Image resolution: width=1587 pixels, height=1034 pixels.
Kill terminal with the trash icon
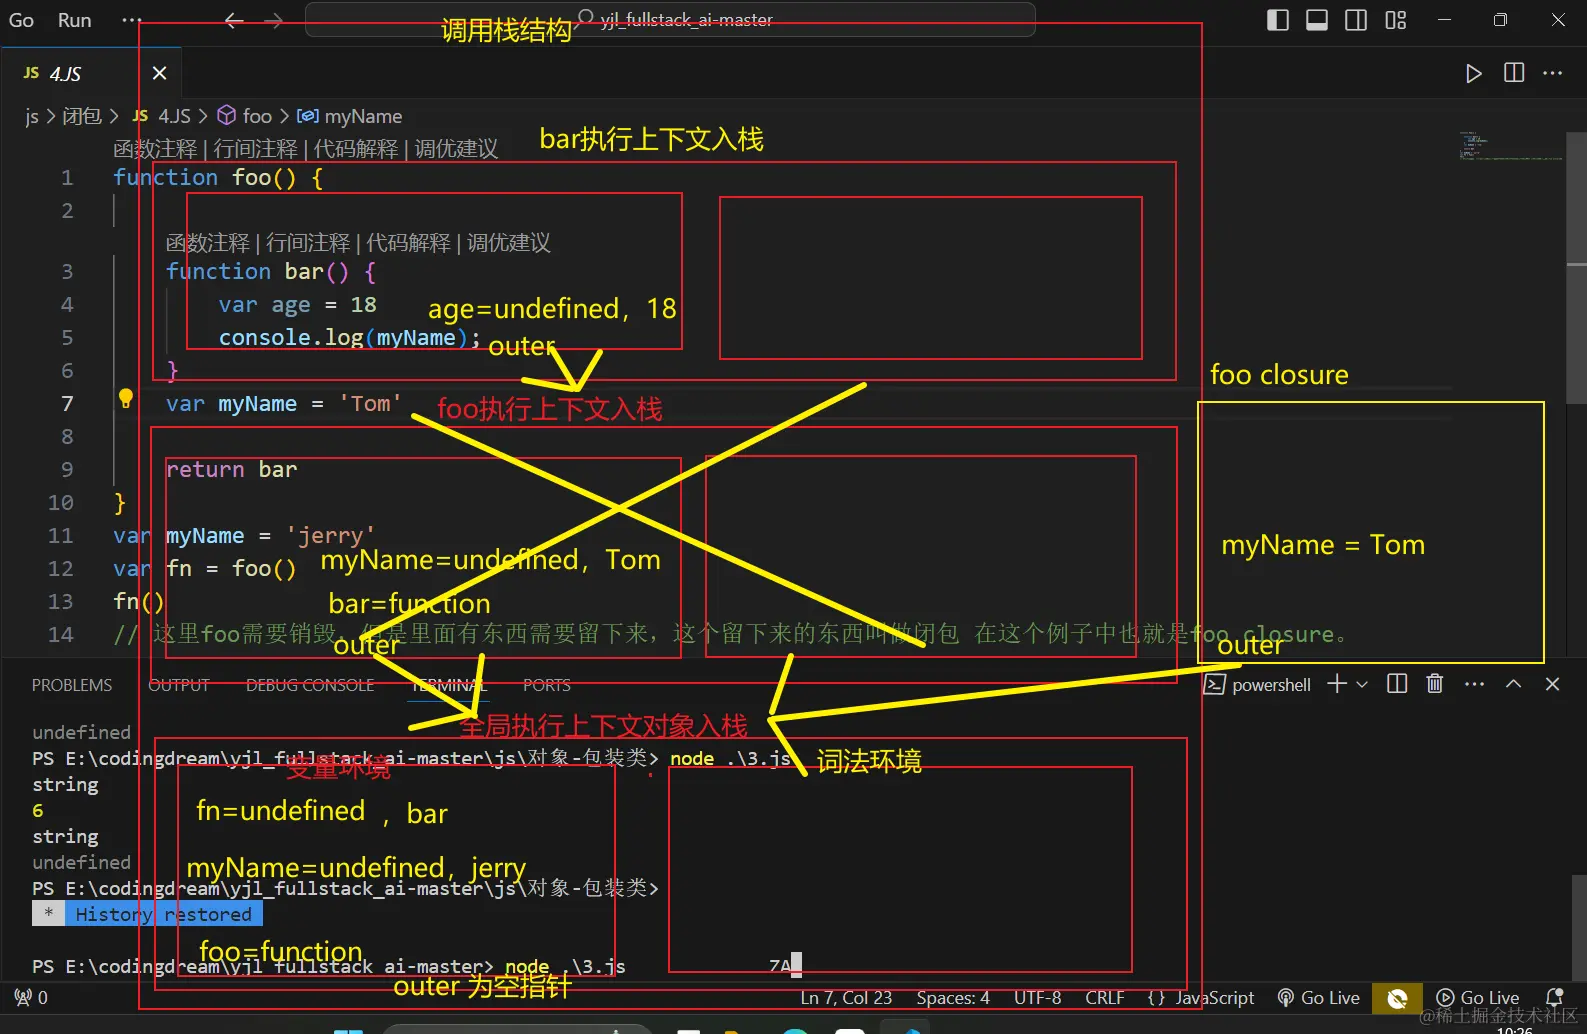tap(1435, 684)
